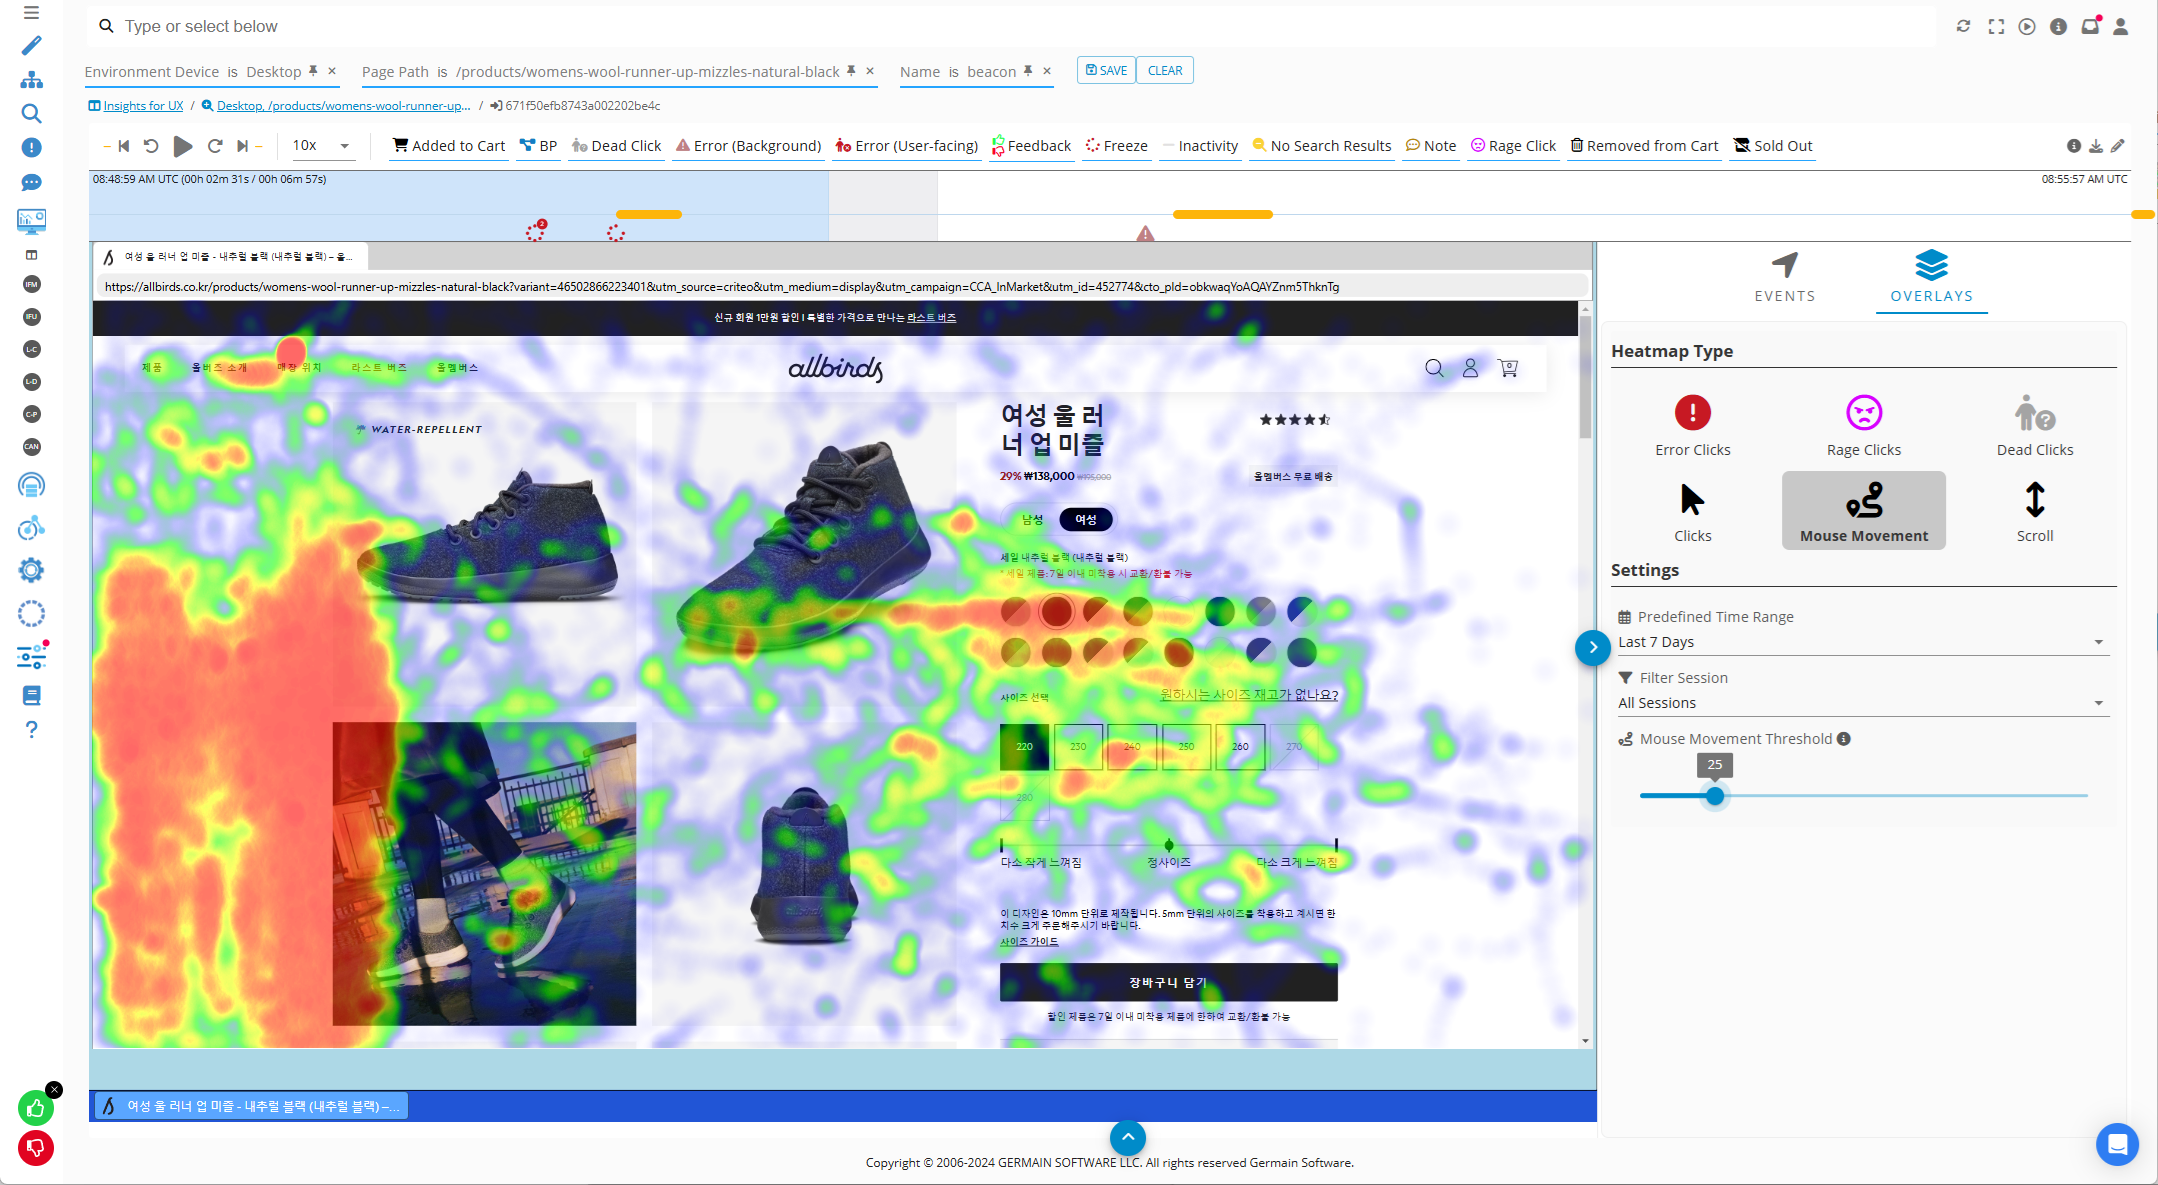Switch to the OVERLAYS tab
Image resolution: width=2158 pixels, height=1185 pixels.
point(1929,276)
